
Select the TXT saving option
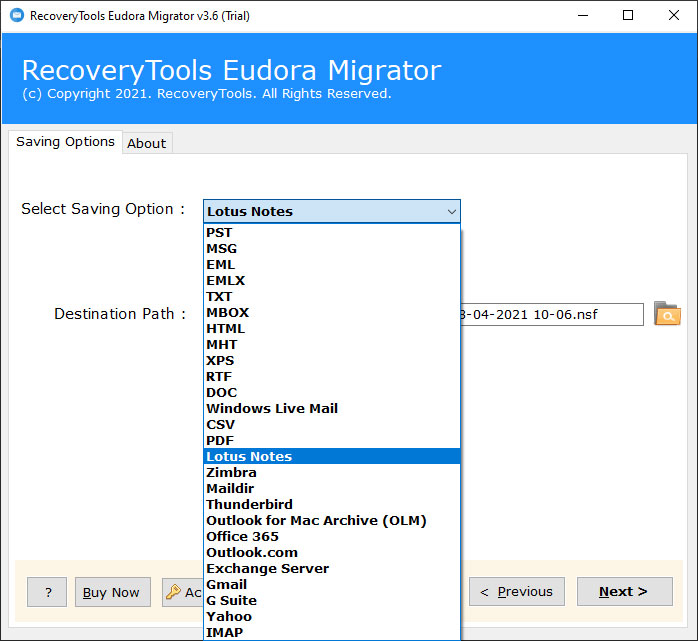pos(332,296)
